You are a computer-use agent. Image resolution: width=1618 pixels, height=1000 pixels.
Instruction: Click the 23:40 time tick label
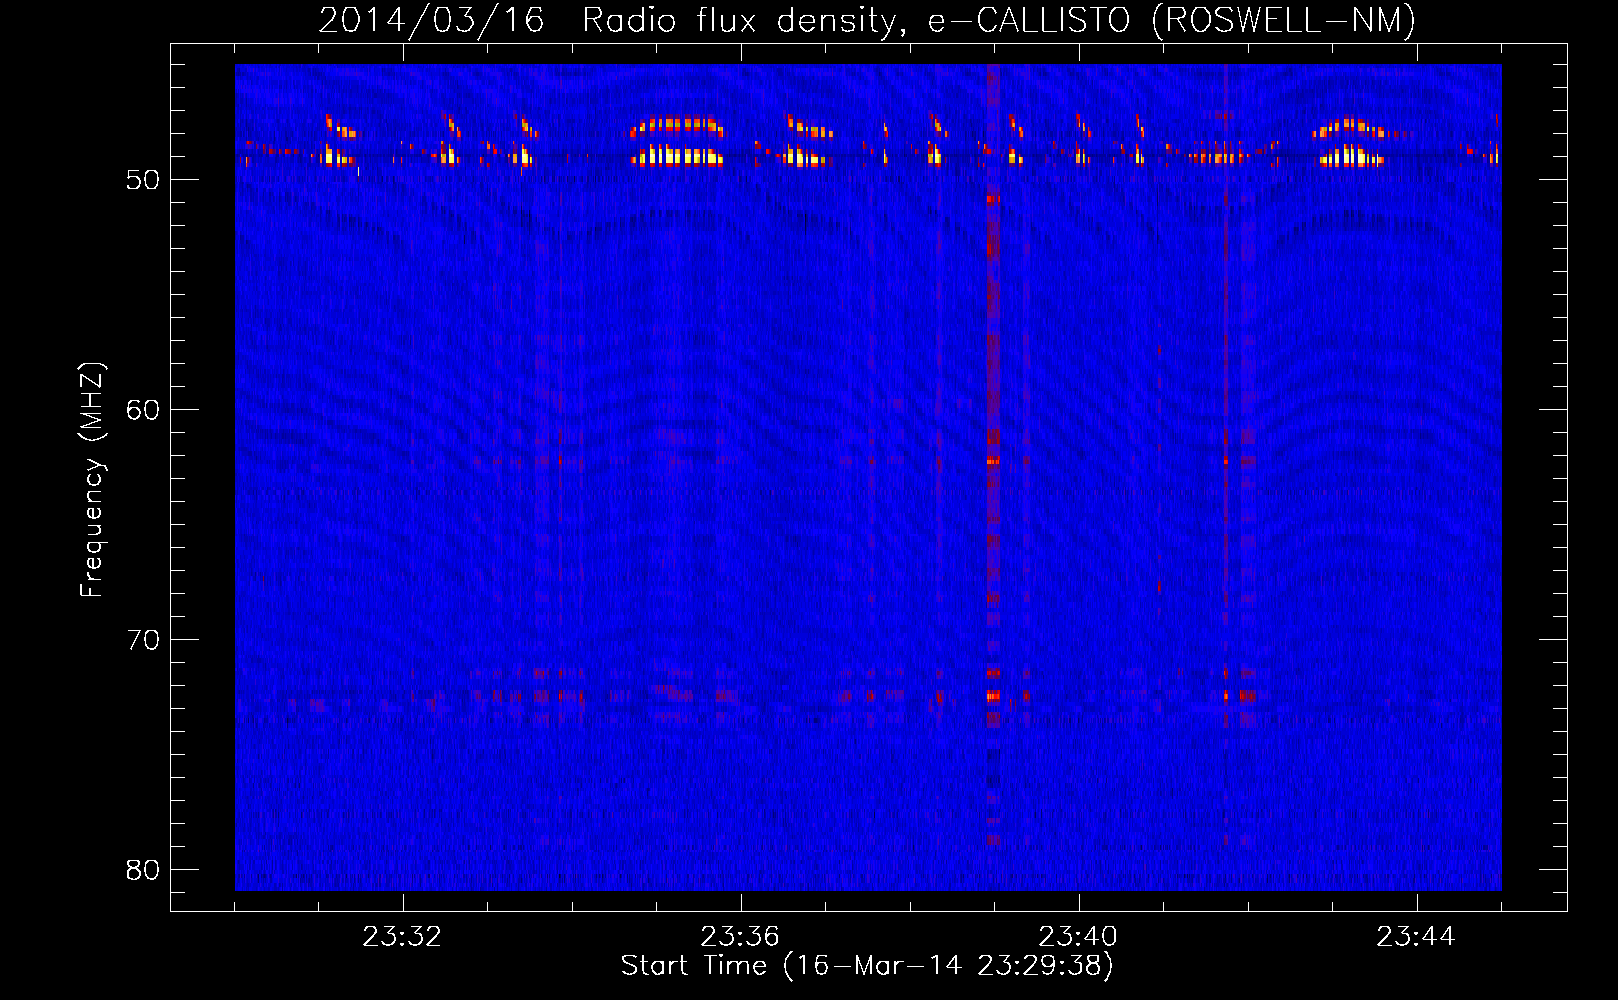1078,937
